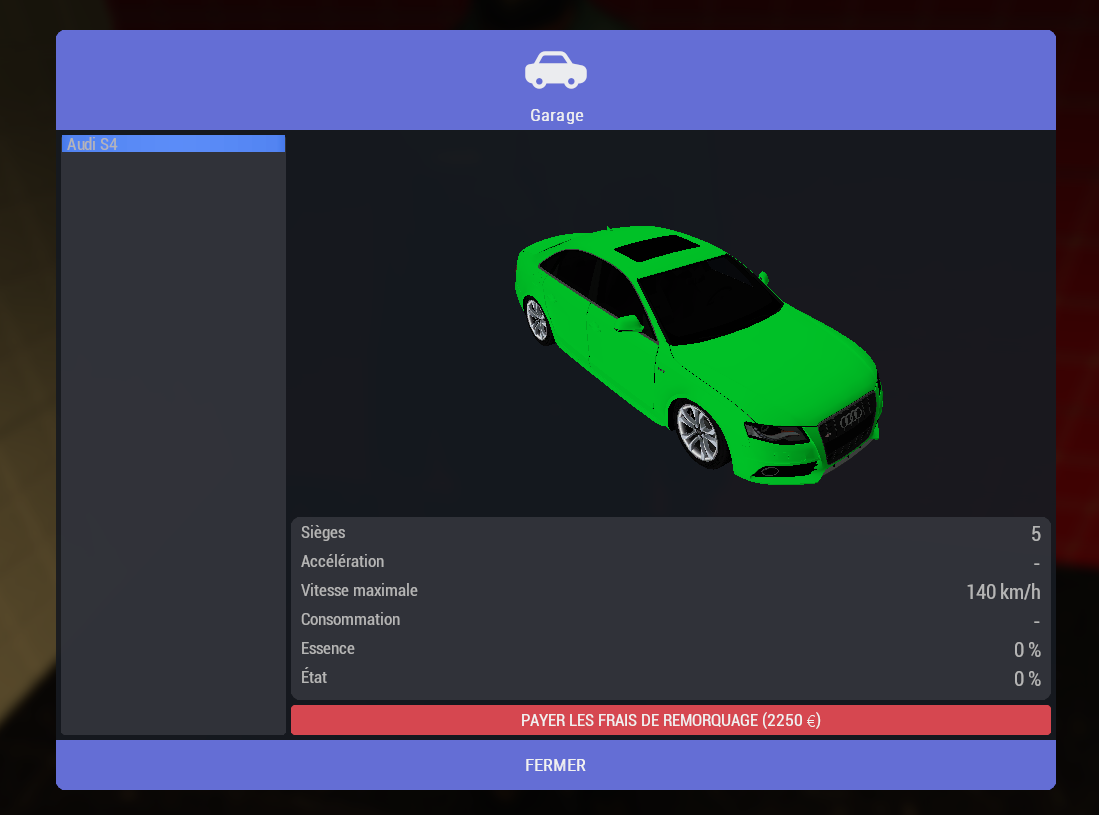The image size is (1099, 815).
Task: Click the sunroof of the green car
Action: pos(655,249)
